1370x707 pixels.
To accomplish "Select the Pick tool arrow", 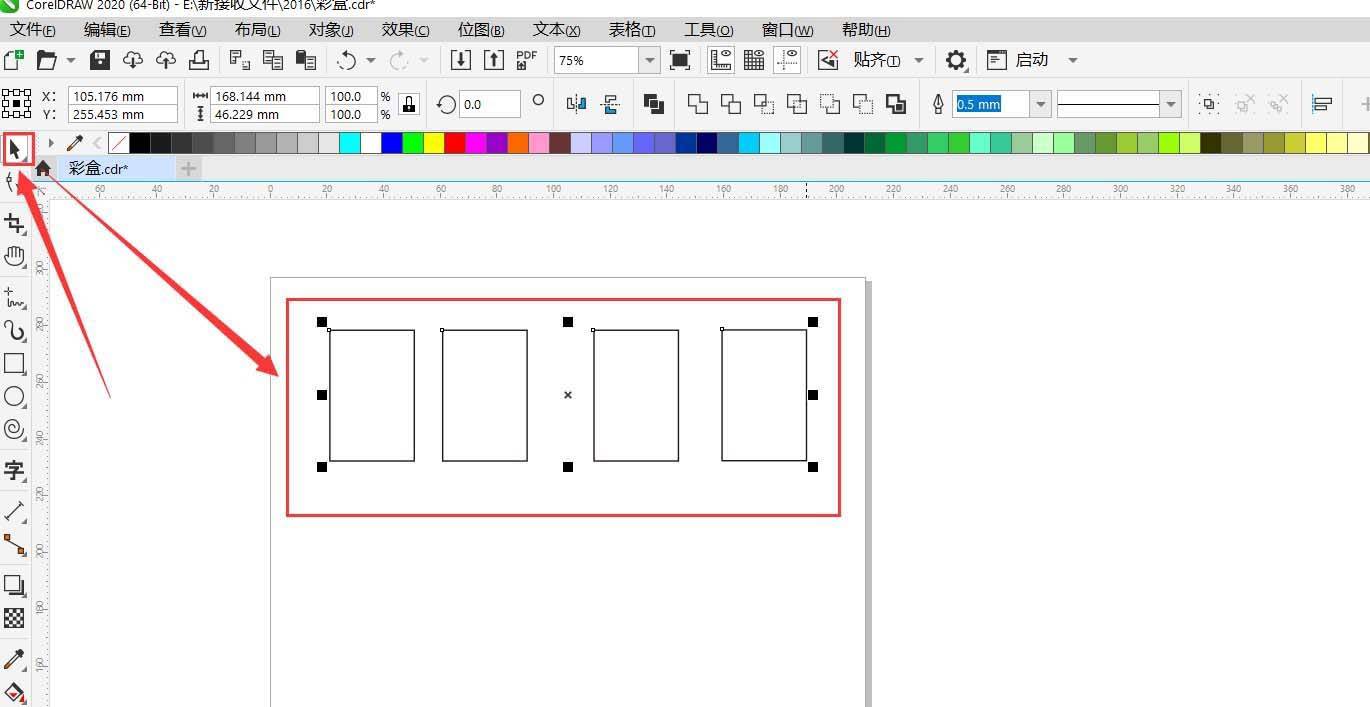I will point(15,150).
